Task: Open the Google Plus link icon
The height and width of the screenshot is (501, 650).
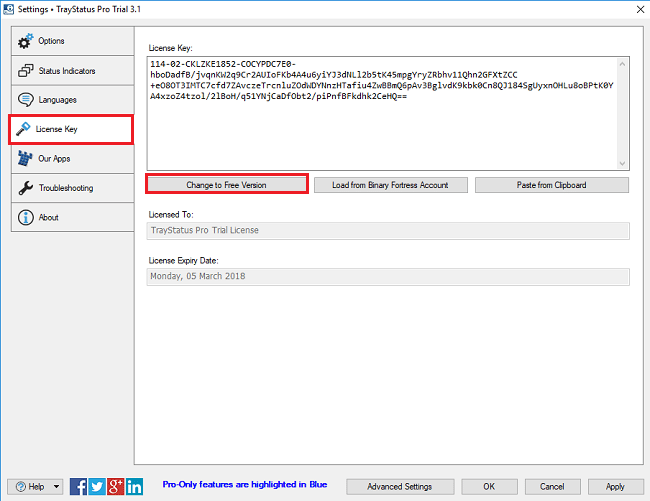Action: (116, 486)
